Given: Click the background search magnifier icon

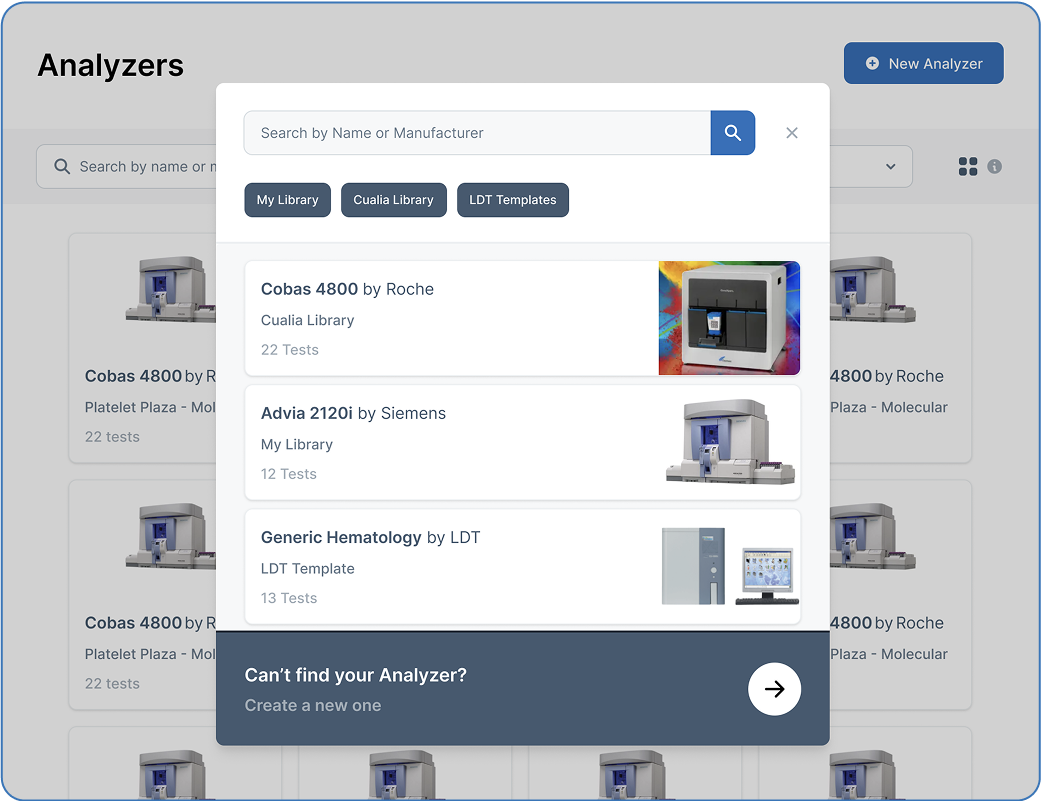Looking at the screenshot, I should (62, 167).
